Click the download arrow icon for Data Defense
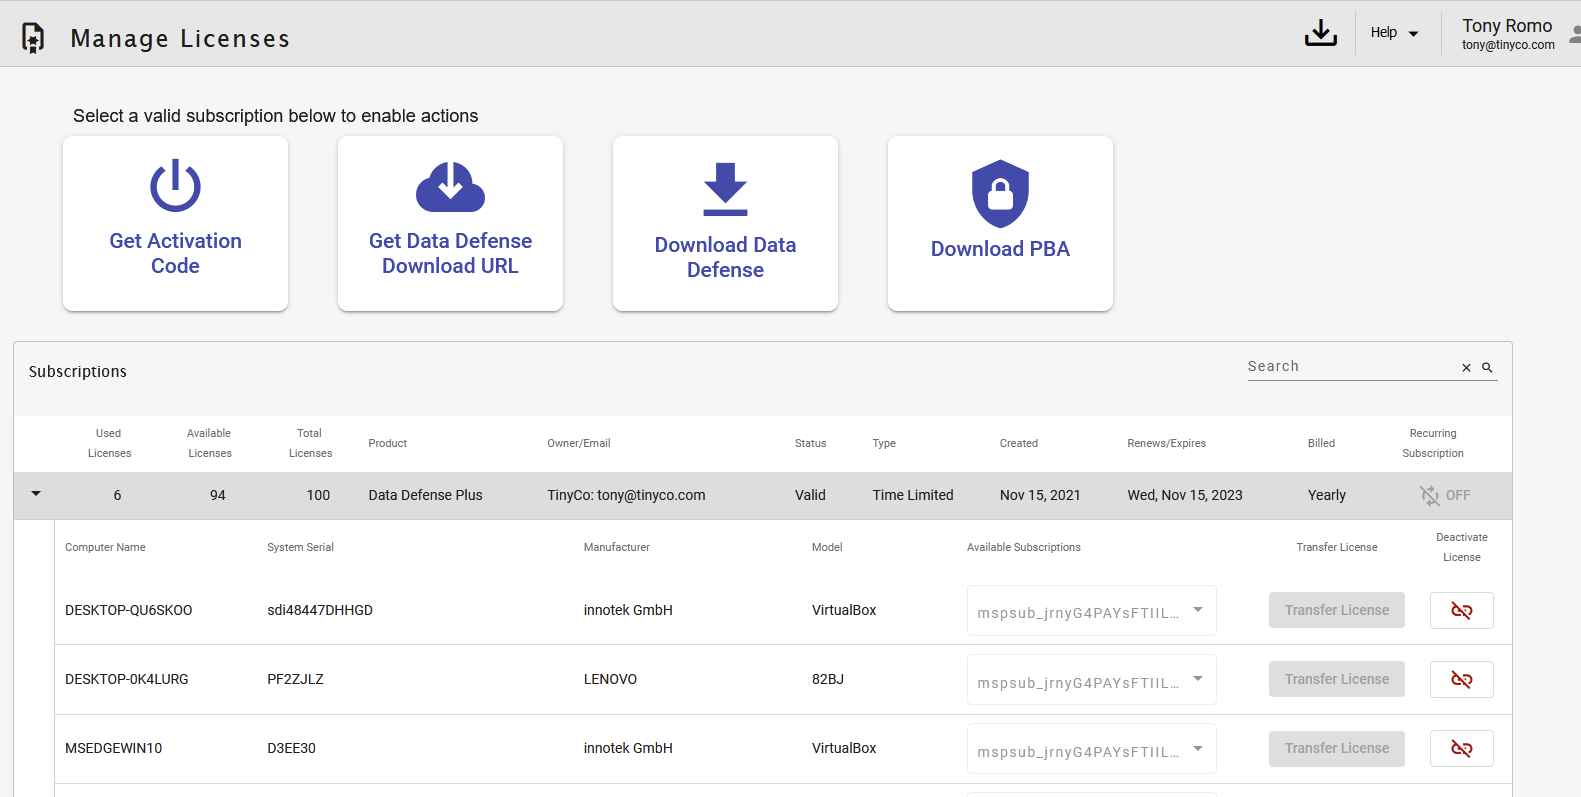Viewport: 1581px width, 797px height. tap(725, 189)
